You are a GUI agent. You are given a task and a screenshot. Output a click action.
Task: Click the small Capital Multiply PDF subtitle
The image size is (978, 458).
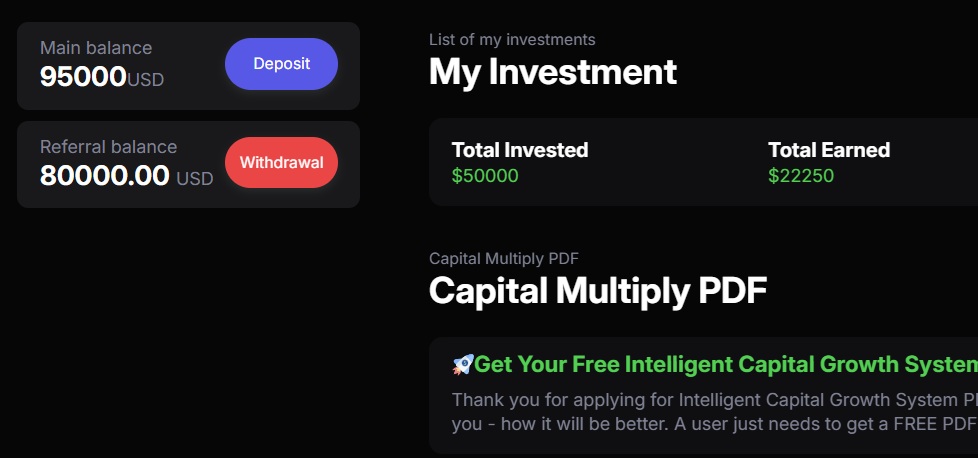tap(504, 259)
